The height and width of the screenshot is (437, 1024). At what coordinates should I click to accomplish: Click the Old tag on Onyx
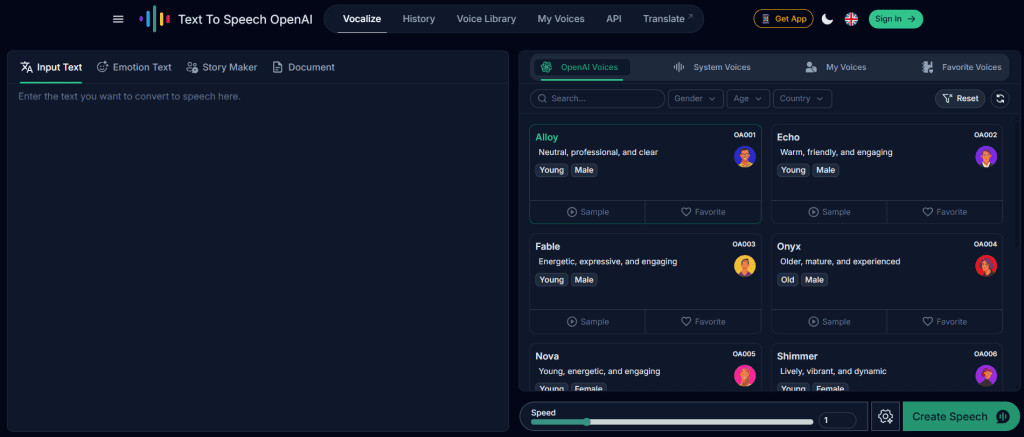point(788,280)
